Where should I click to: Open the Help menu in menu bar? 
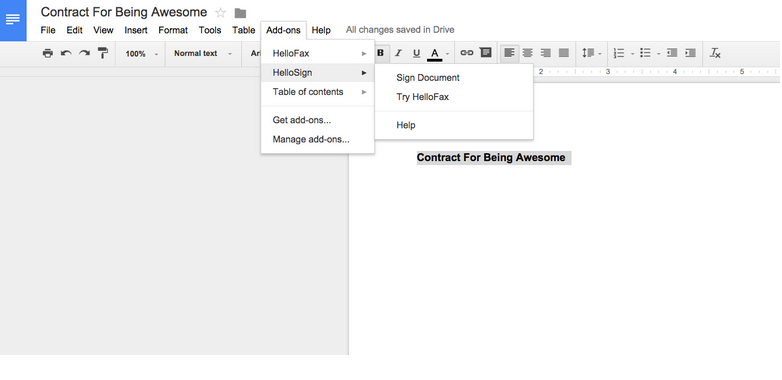tap(321, 30)
